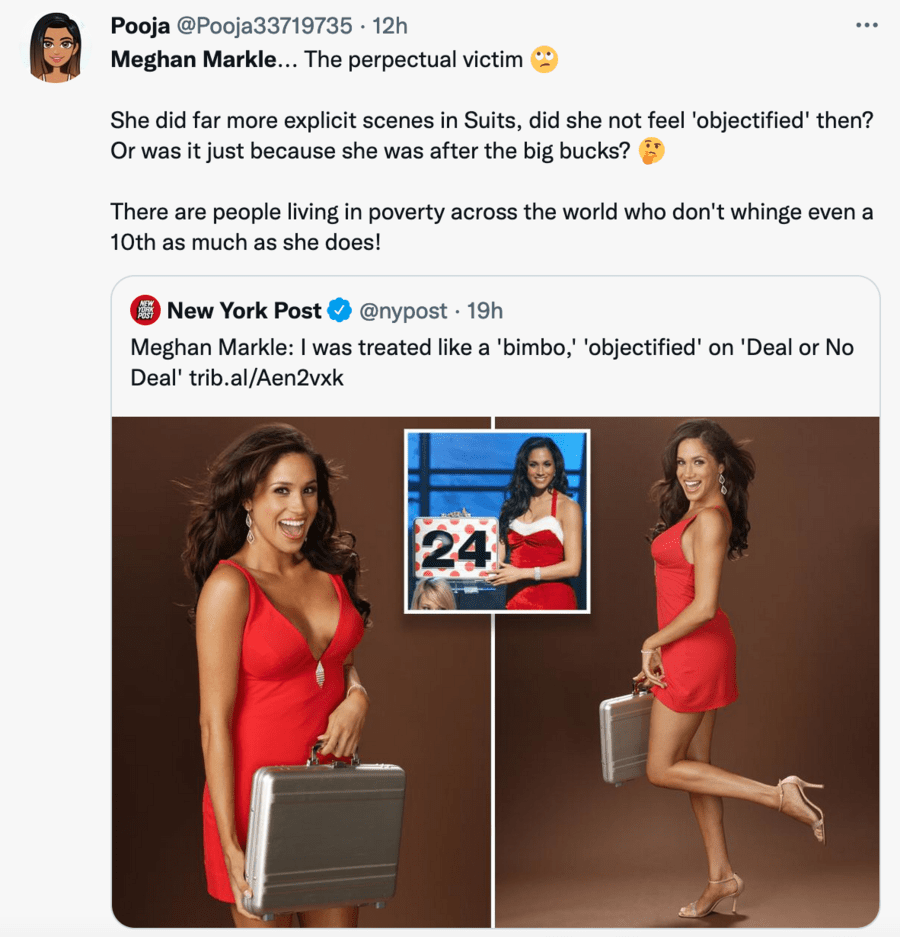
Task: Open the inset photo showing case 24
Action: click(x=497, y=521)
